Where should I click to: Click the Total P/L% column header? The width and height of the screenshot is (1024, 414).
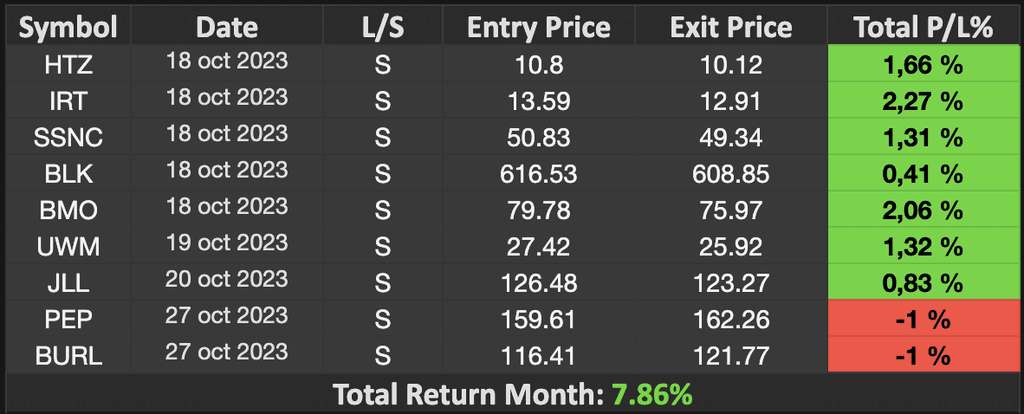click(923, 27)
